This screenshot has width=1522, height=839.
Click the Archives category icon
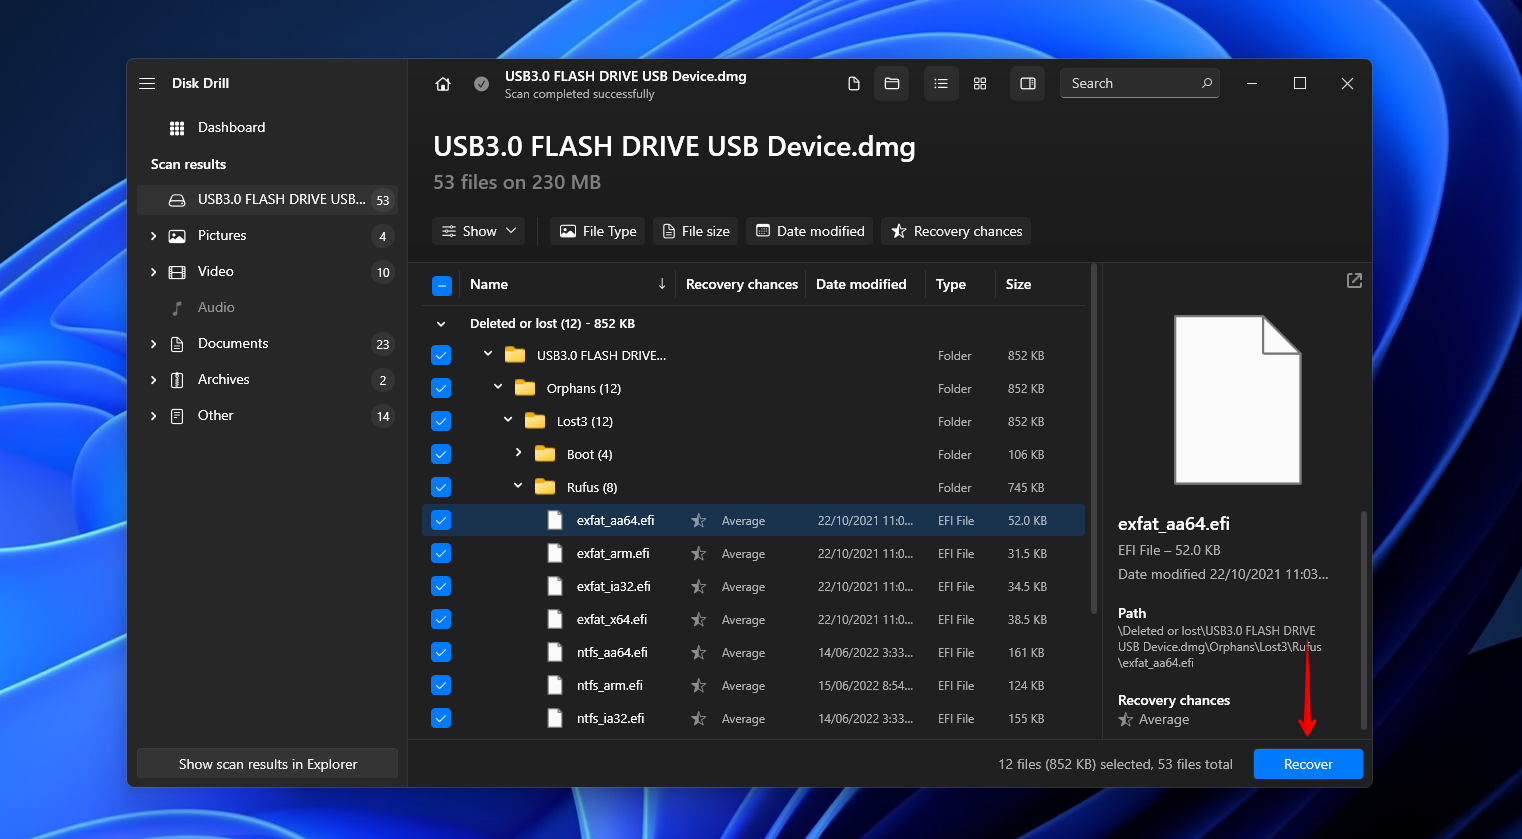[177, 380]
